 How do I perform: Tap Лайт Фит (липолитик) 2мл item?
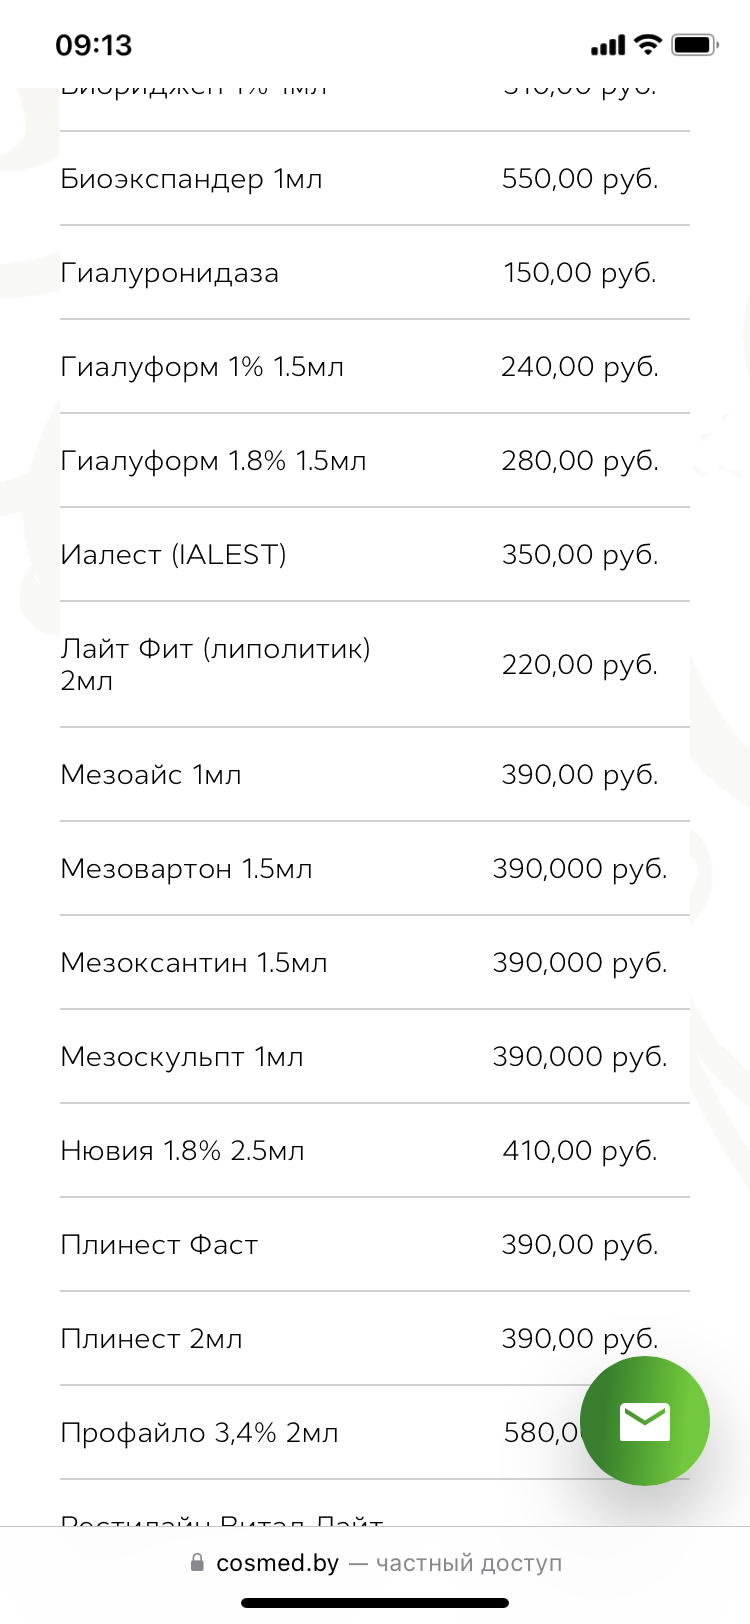[x=215, y=664]
